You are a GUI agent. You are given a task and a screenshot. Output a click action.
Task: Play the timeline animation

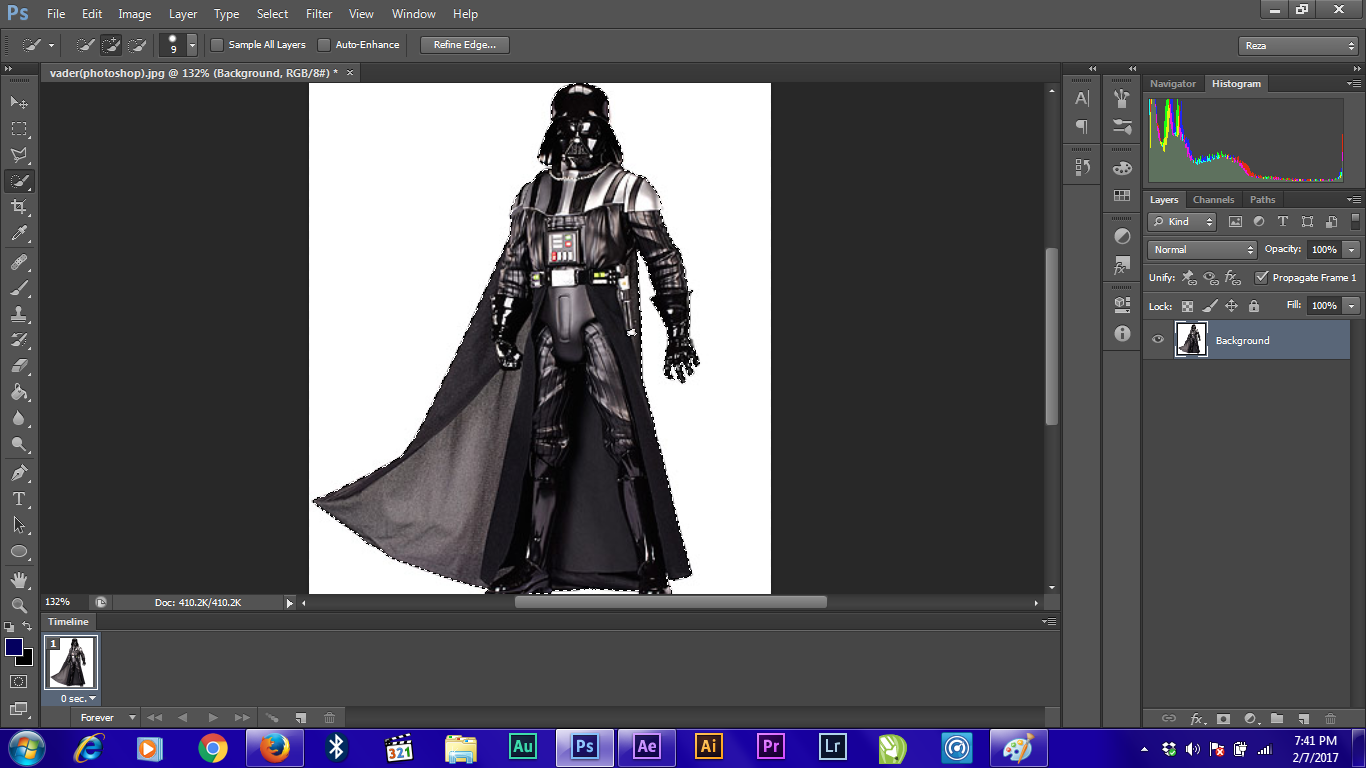(212, 718)
